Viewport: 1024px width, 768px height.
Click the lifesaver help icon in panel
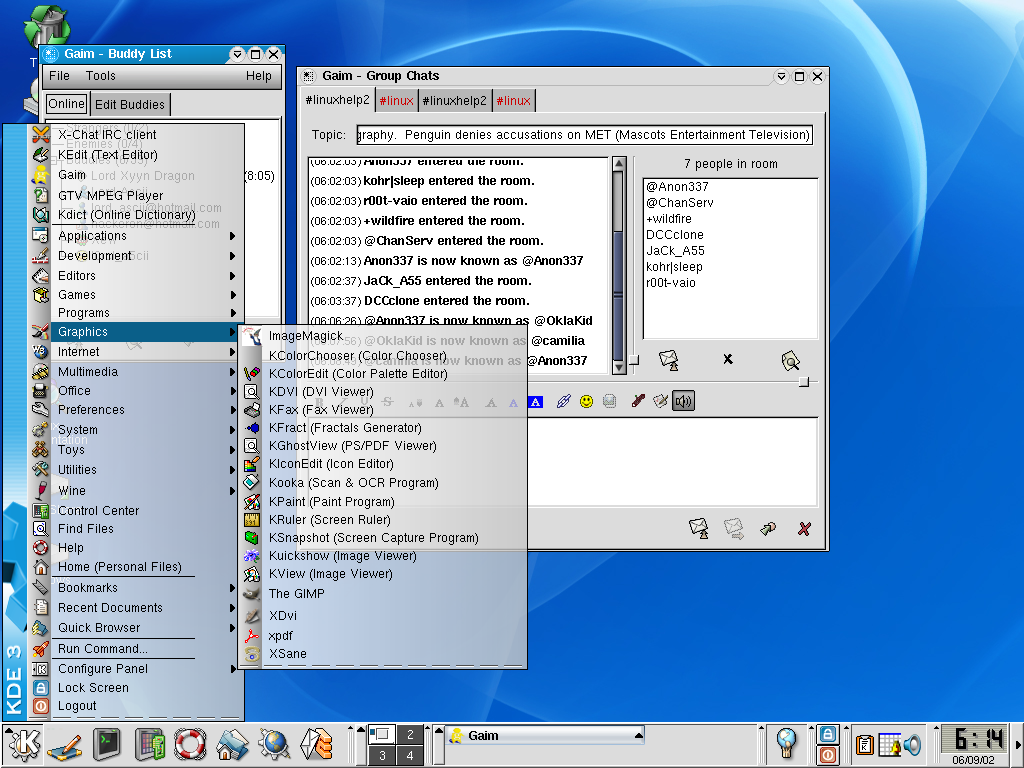[x=189, y=744]
